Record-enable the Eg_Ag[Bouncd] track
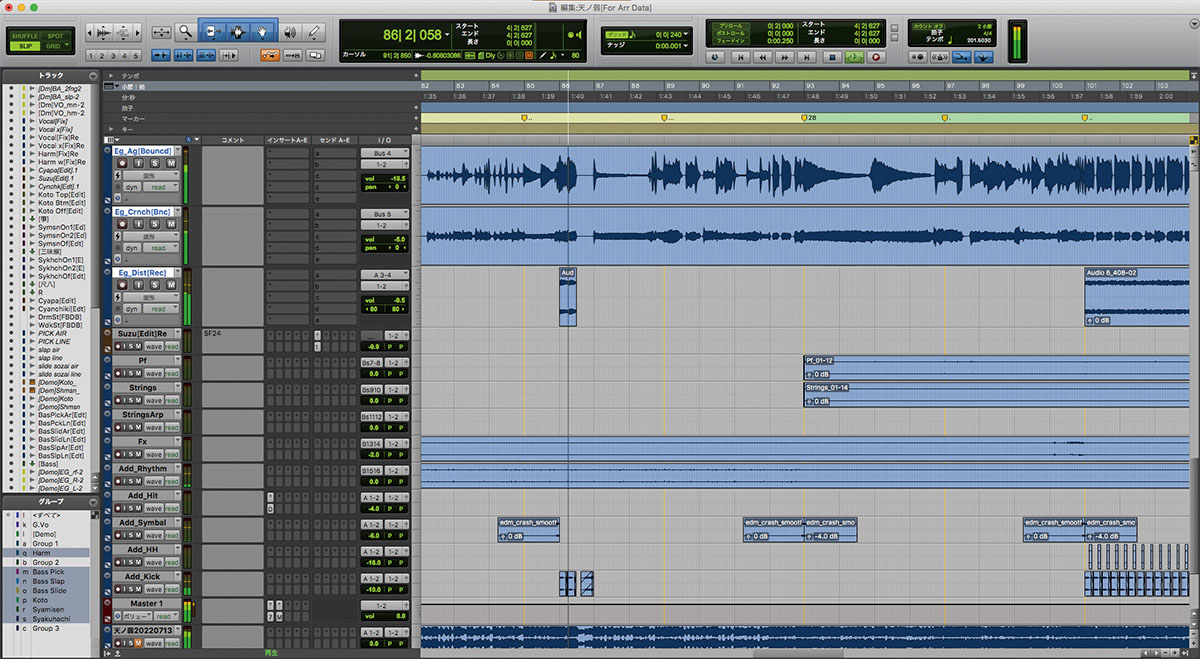The image size is (1200, 659). [122, 163]
